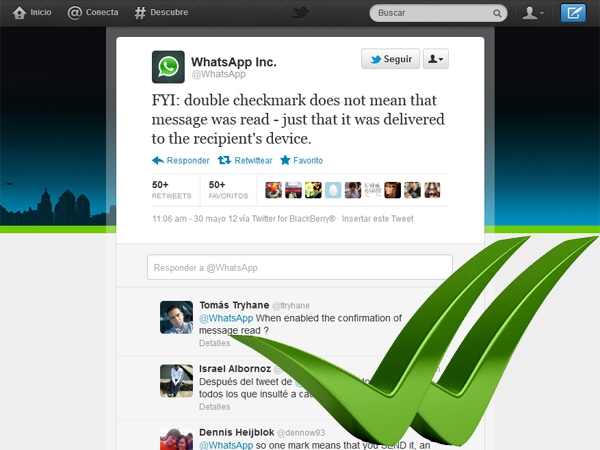Screen dimensions: 600x450
Task: Open the Conecta tab
Action: point(93,13)
